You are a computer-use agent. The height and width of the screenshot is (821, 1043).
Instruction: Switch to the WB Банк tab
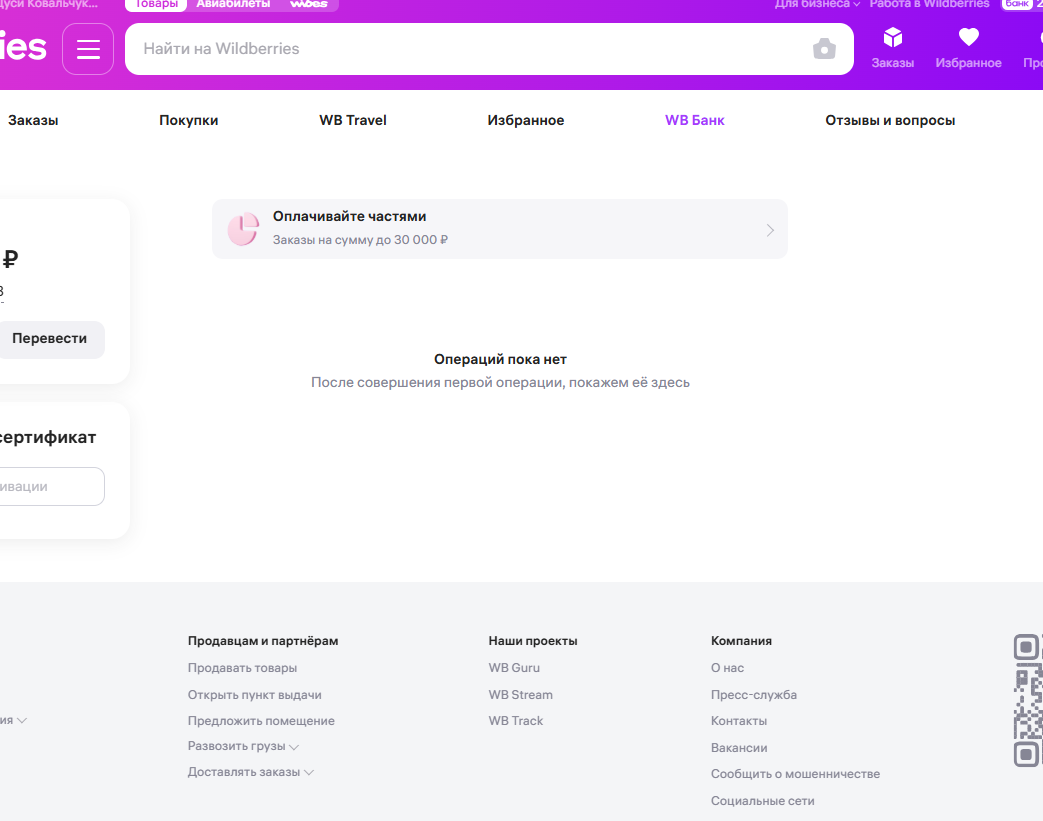tap(694, 120)
